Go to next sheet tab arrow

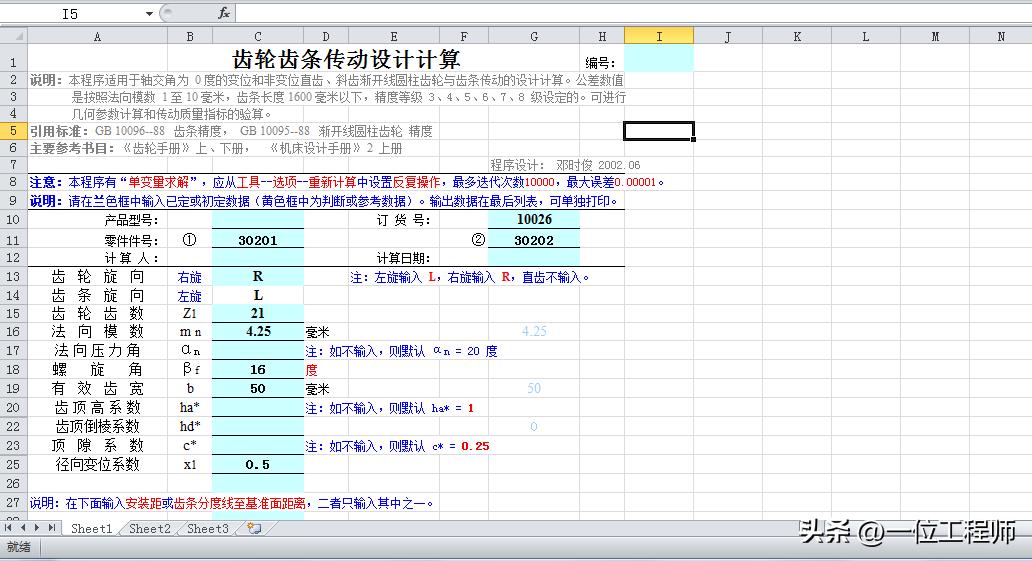[x=37, y=528]
